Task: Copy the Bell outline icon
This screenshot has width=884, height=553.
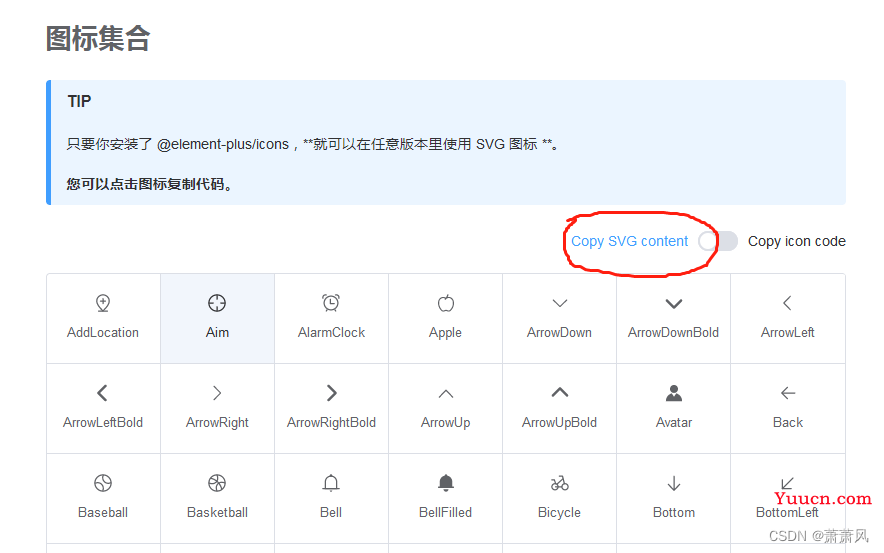Action: (x=331, y=483)
